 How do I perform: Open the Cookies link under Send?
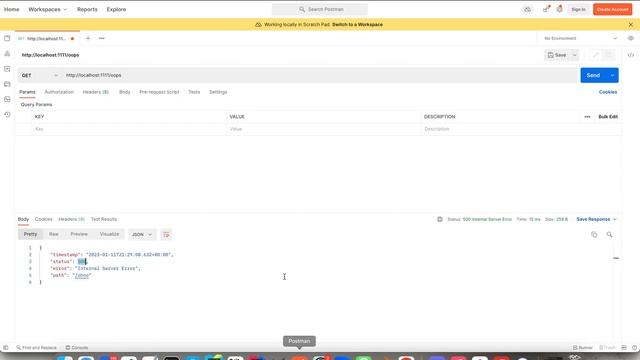[608, 92]
